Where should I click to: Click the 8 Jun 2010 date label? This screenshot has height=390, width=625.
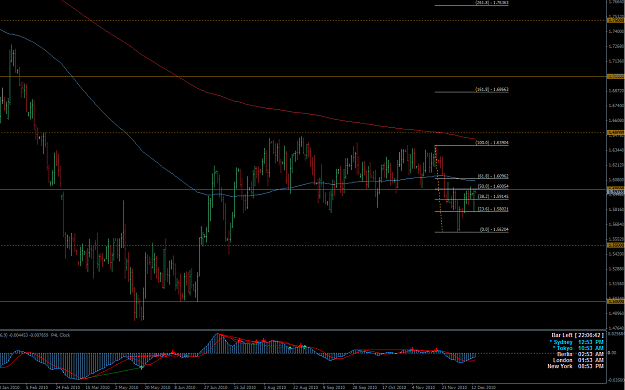pos(186,387)
